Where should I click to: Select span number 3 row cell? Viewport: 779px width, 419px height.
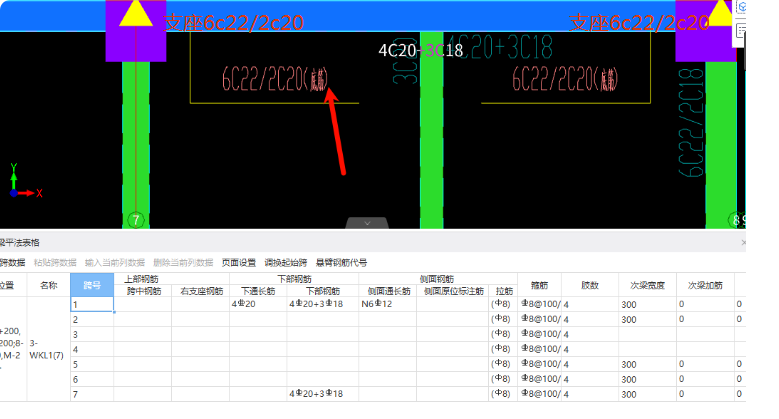(x=92, y=334)
